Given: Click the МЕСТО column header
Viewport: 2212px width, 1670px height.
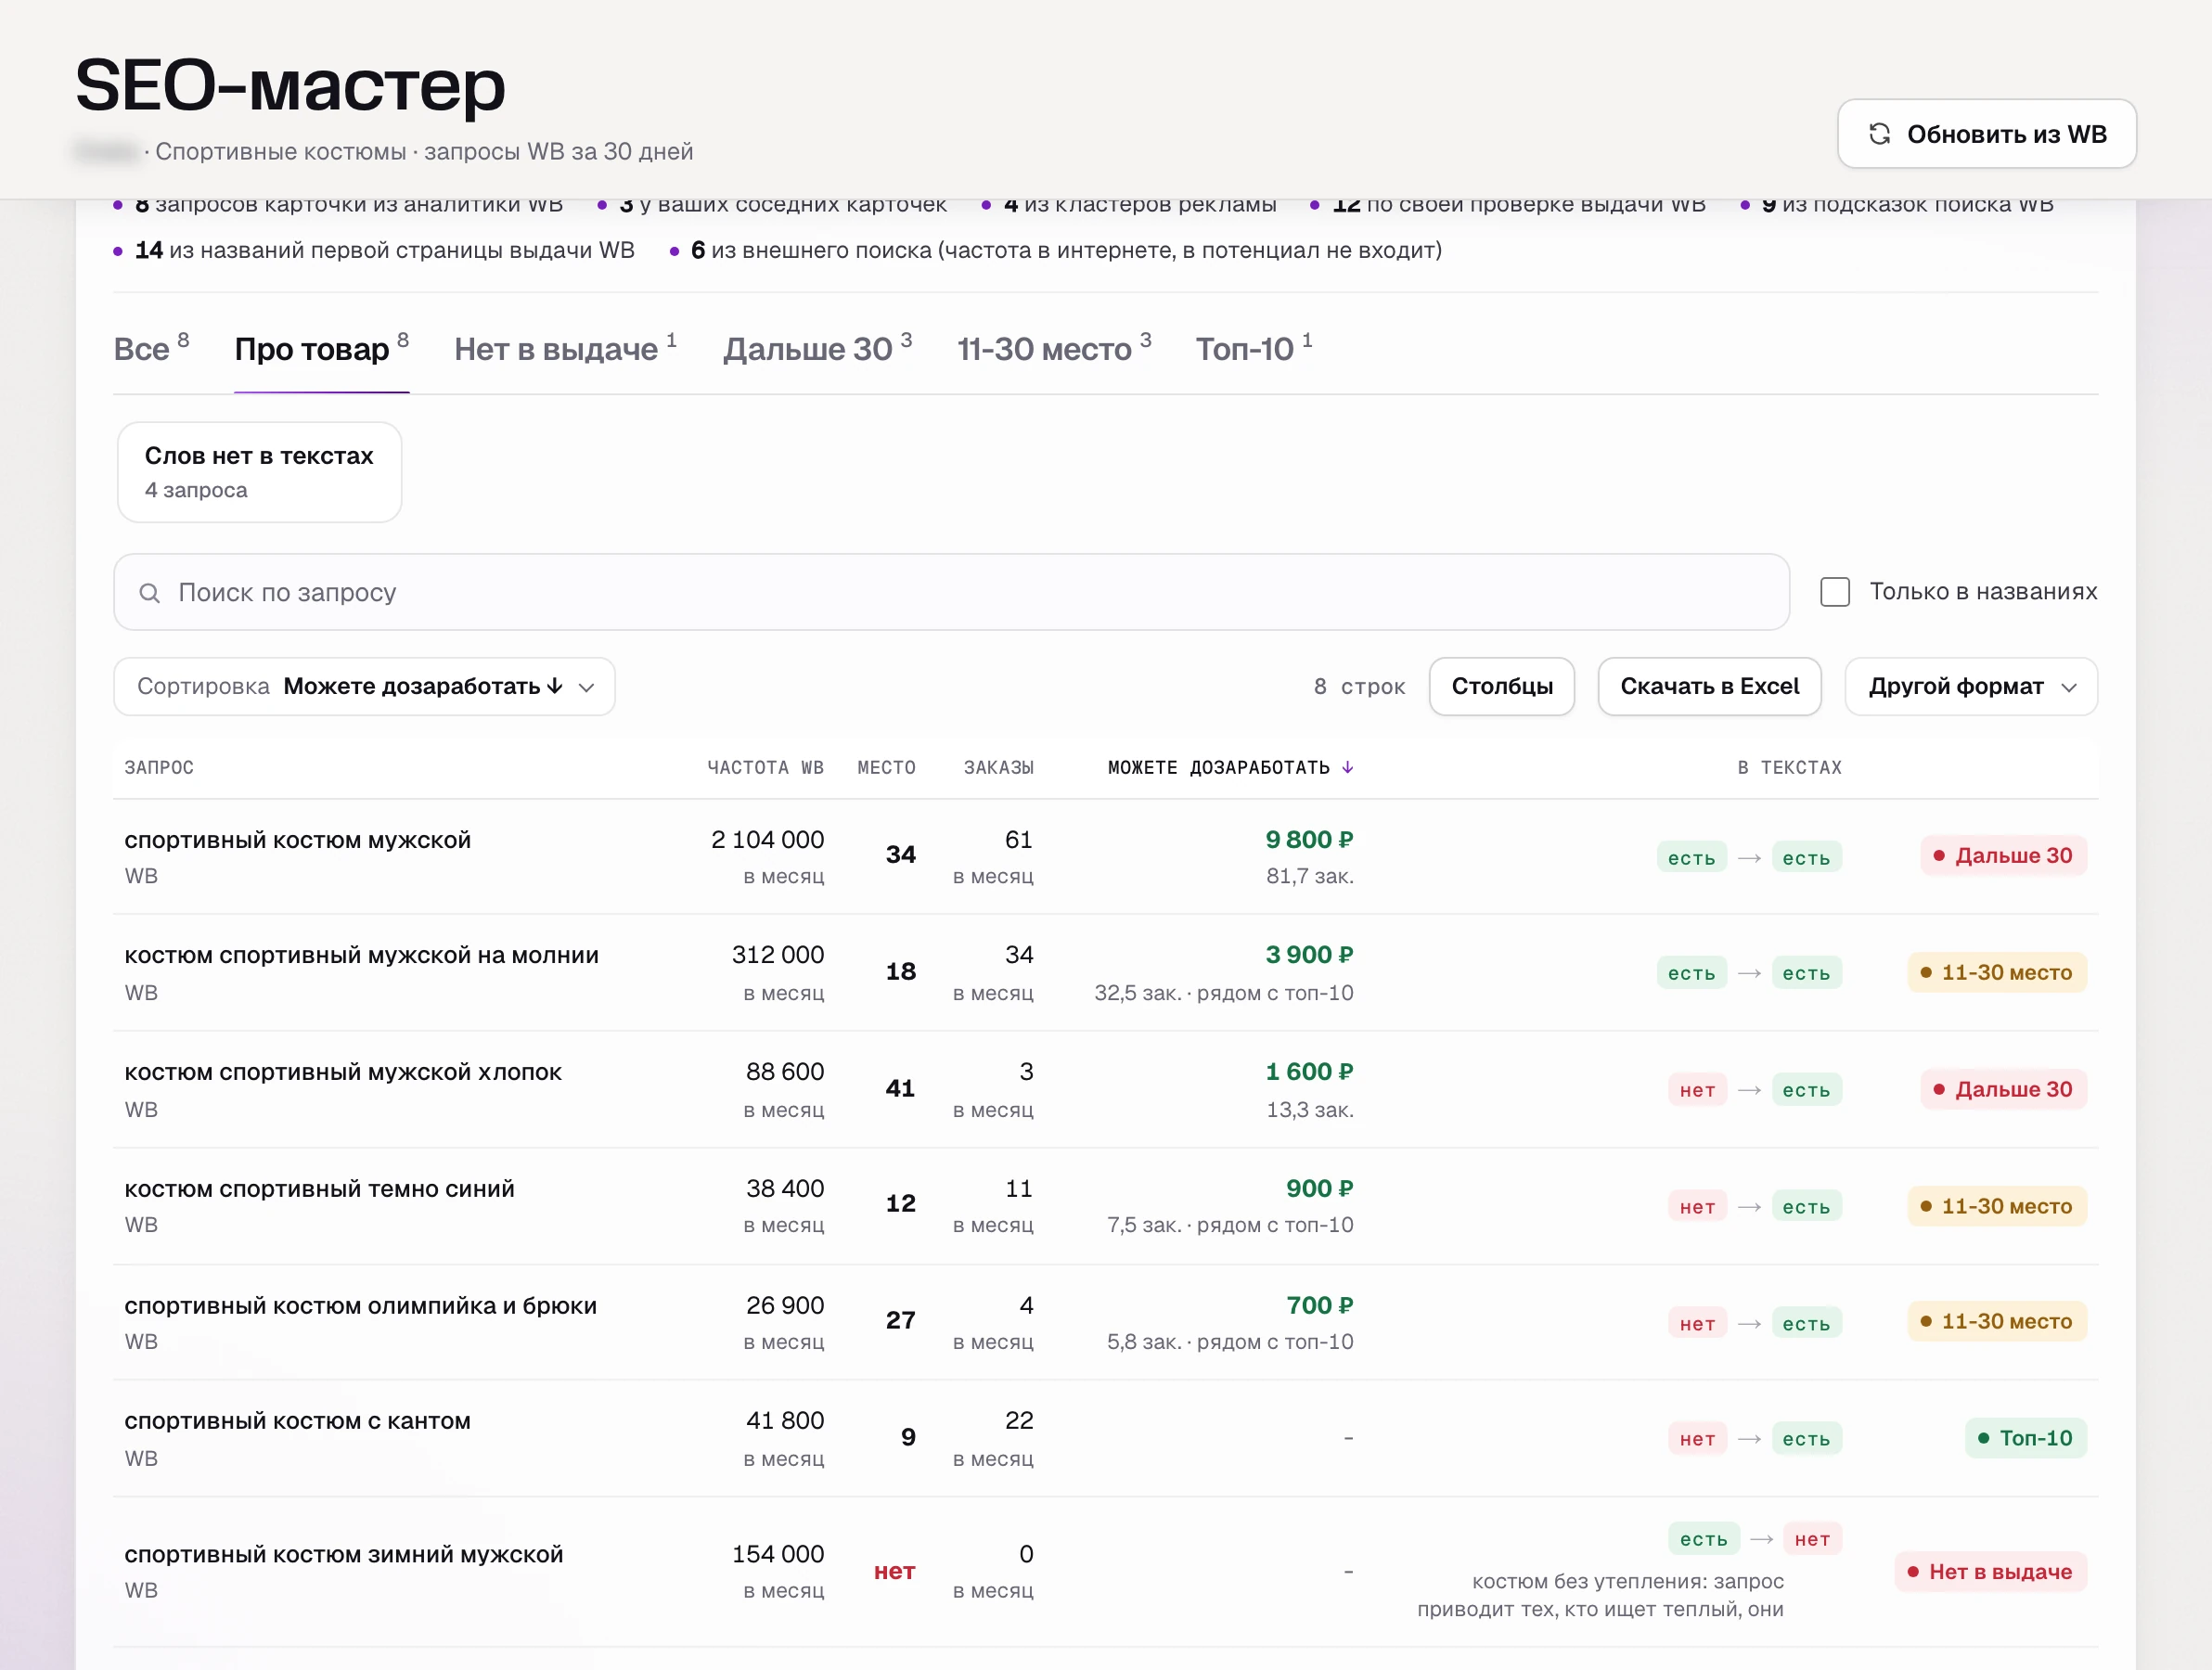Looking at the screenshot, I should [886, 767].
